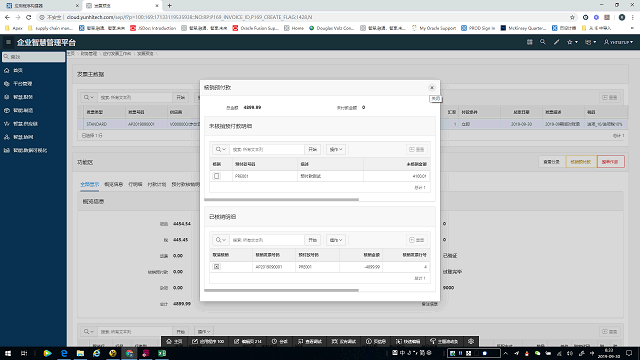Open search column selector in unapplied prepayments section

221,149
